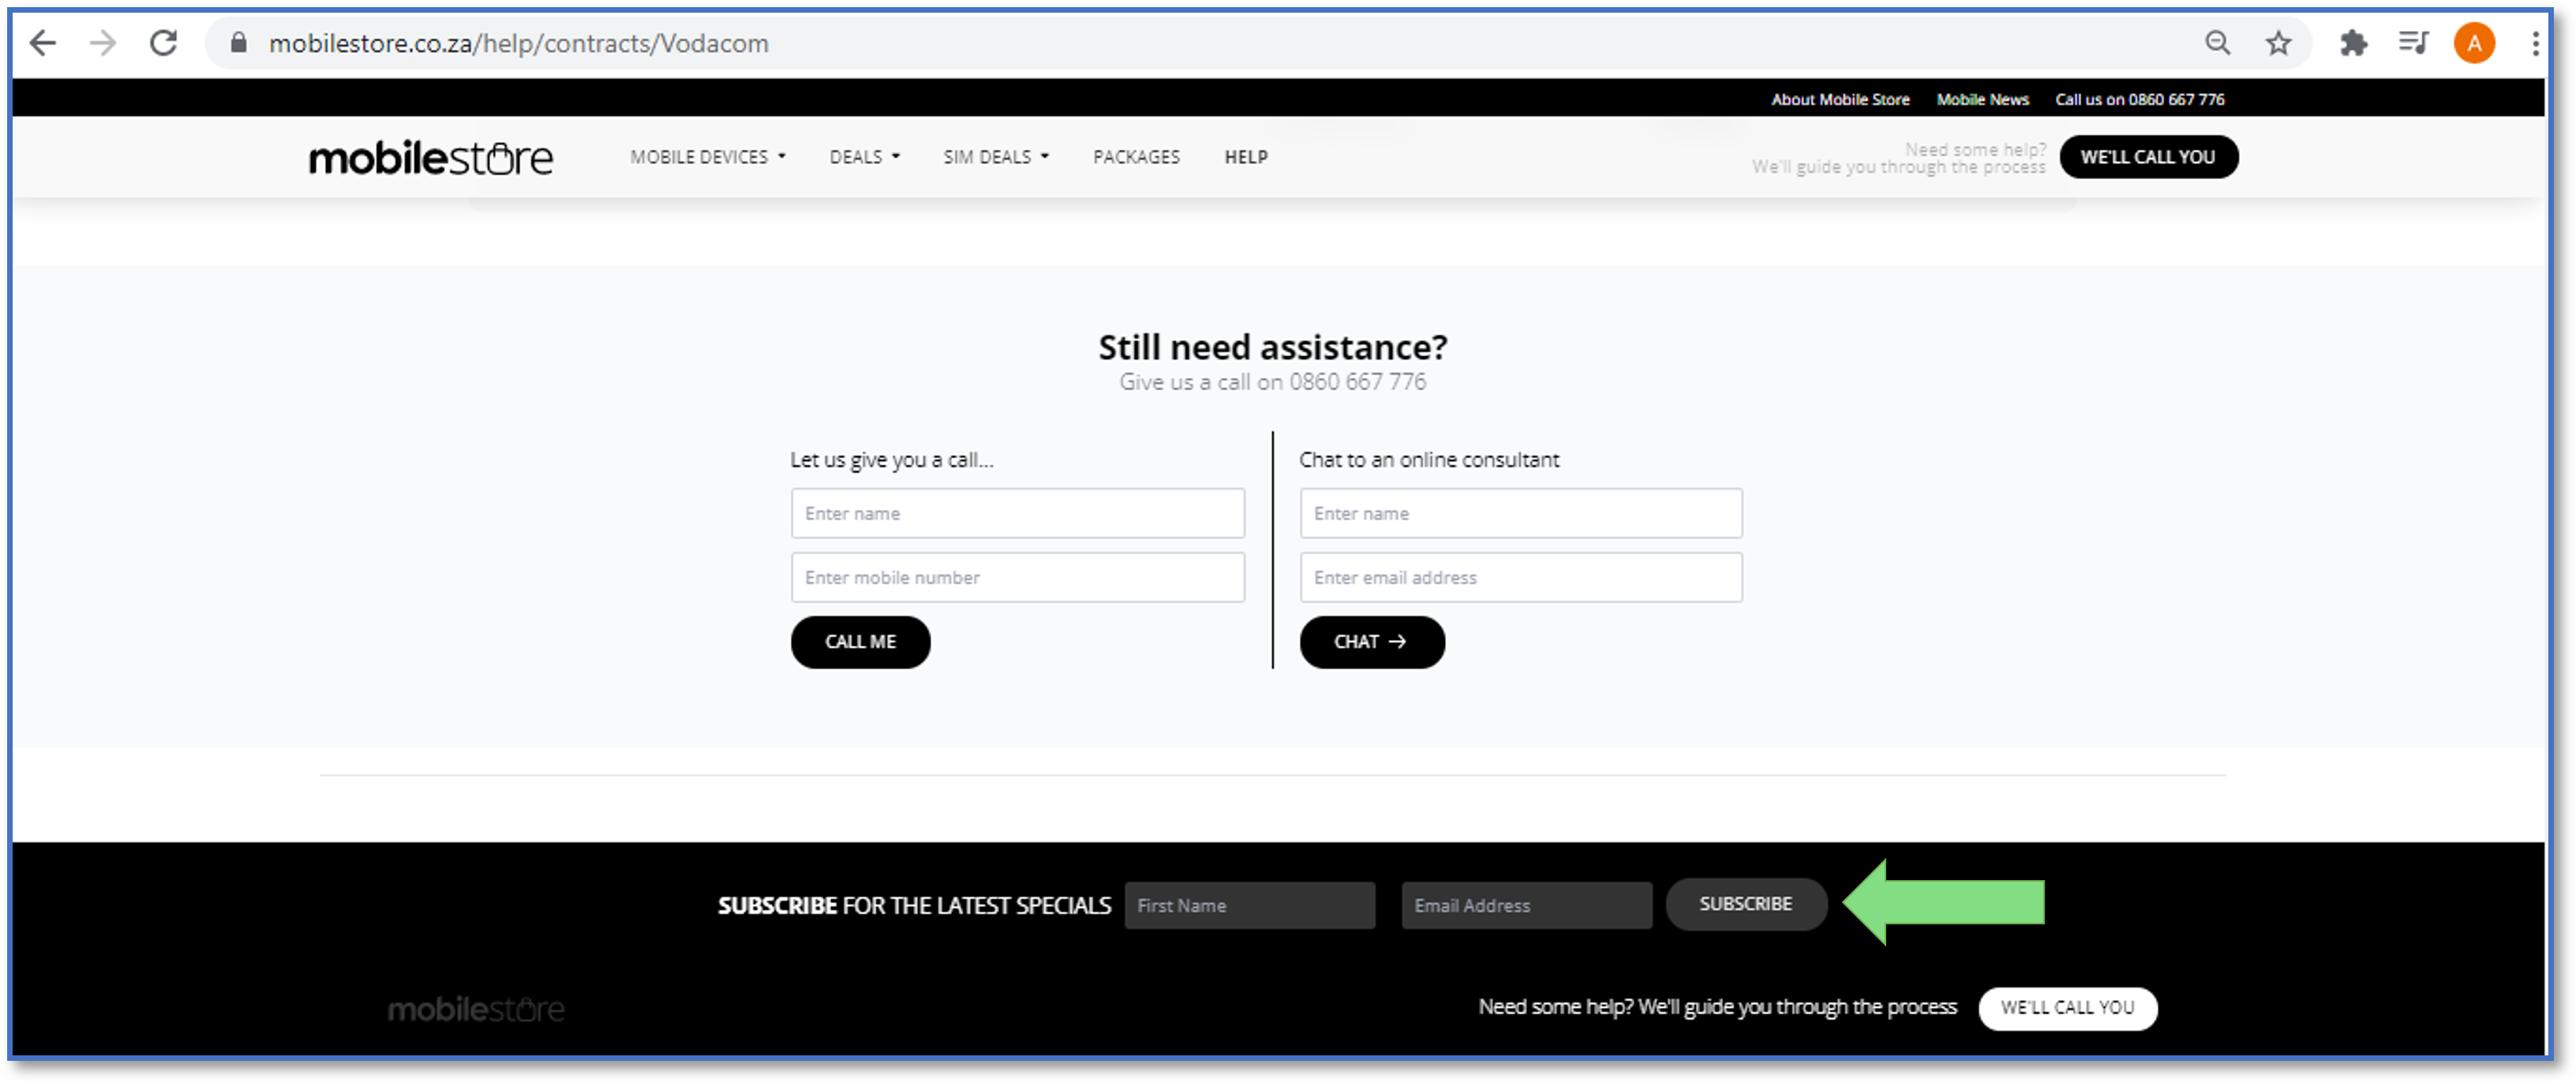The image size is (2576, 1083).
Task: Click the CALL ME button
Action: coord(861,641)
